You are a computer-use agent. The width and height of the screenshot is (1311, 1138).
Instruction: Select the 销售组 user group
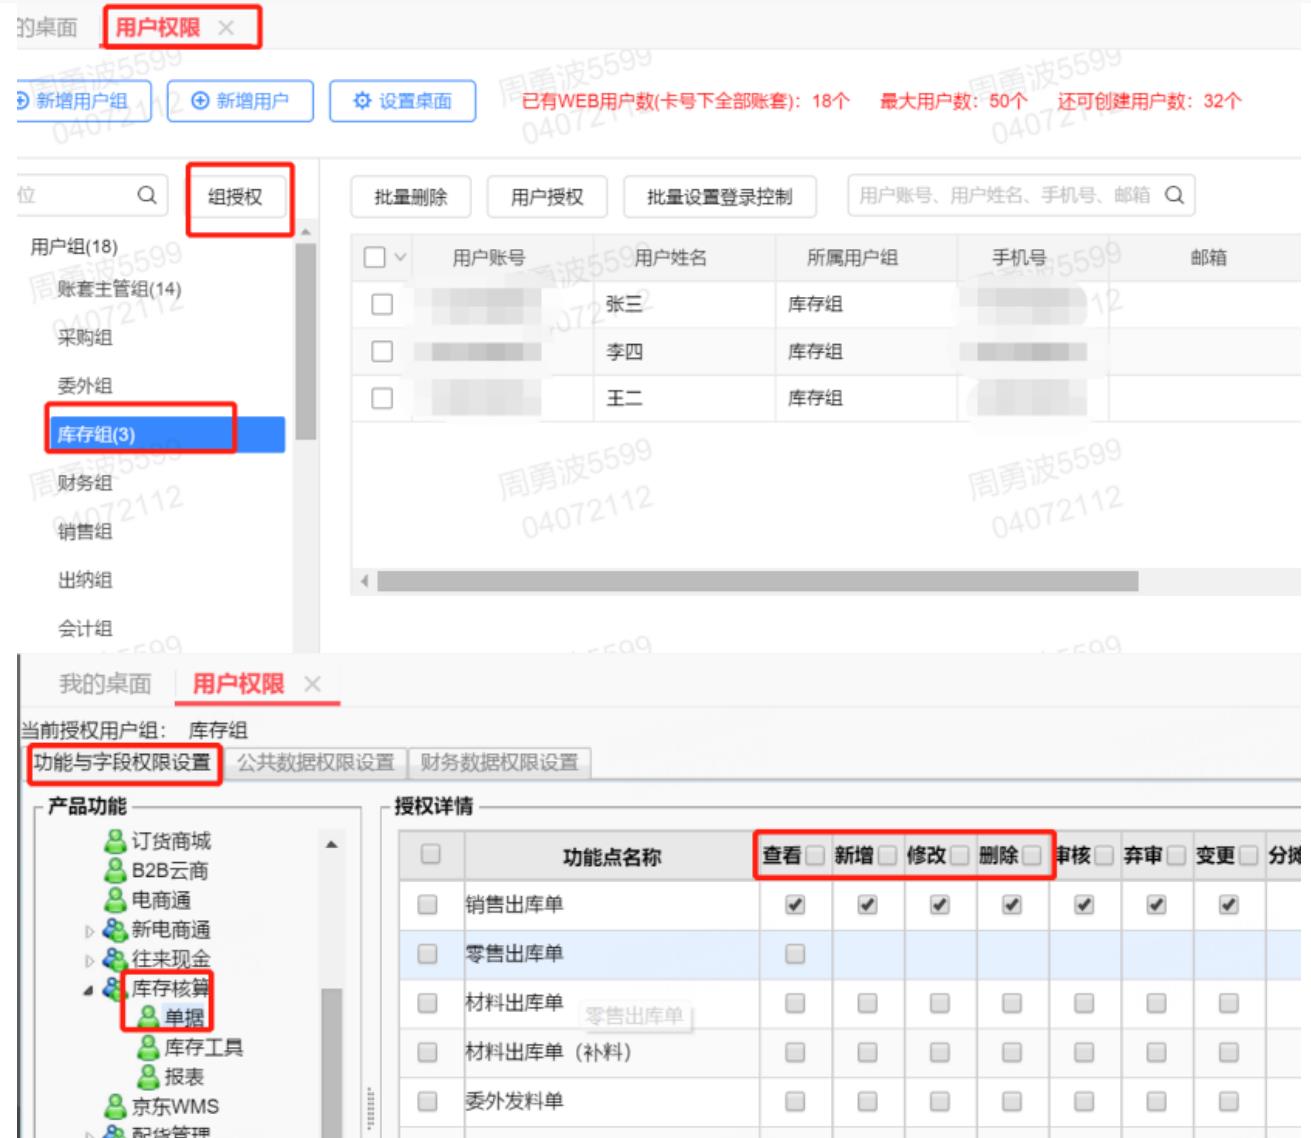[85, 531]
